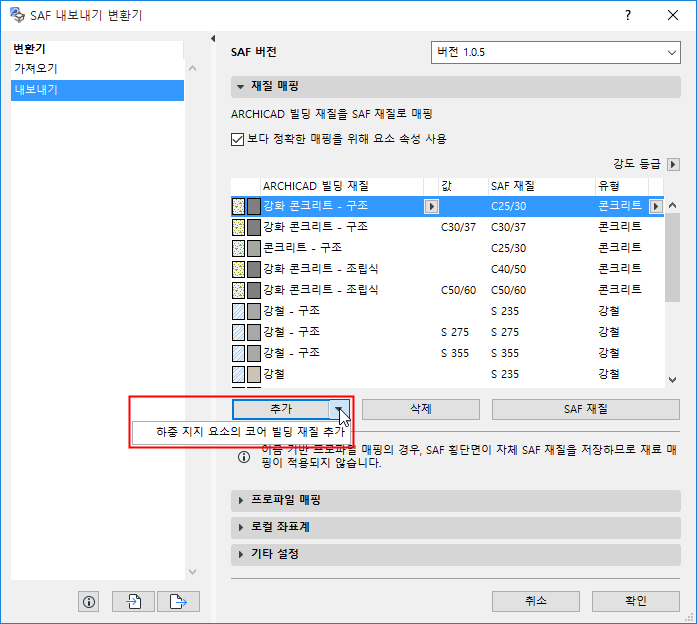The height and width of the screenshot is (624, 697).
Task: Expand the 프로파일 매핑 section
Action: [x=240, y=500]
